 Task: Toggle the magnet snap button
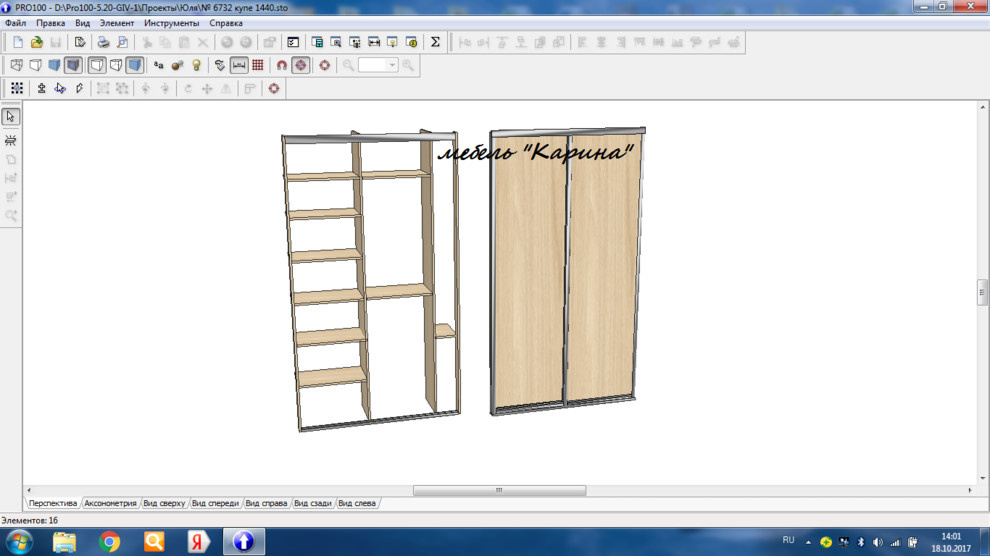coord(282,65)
